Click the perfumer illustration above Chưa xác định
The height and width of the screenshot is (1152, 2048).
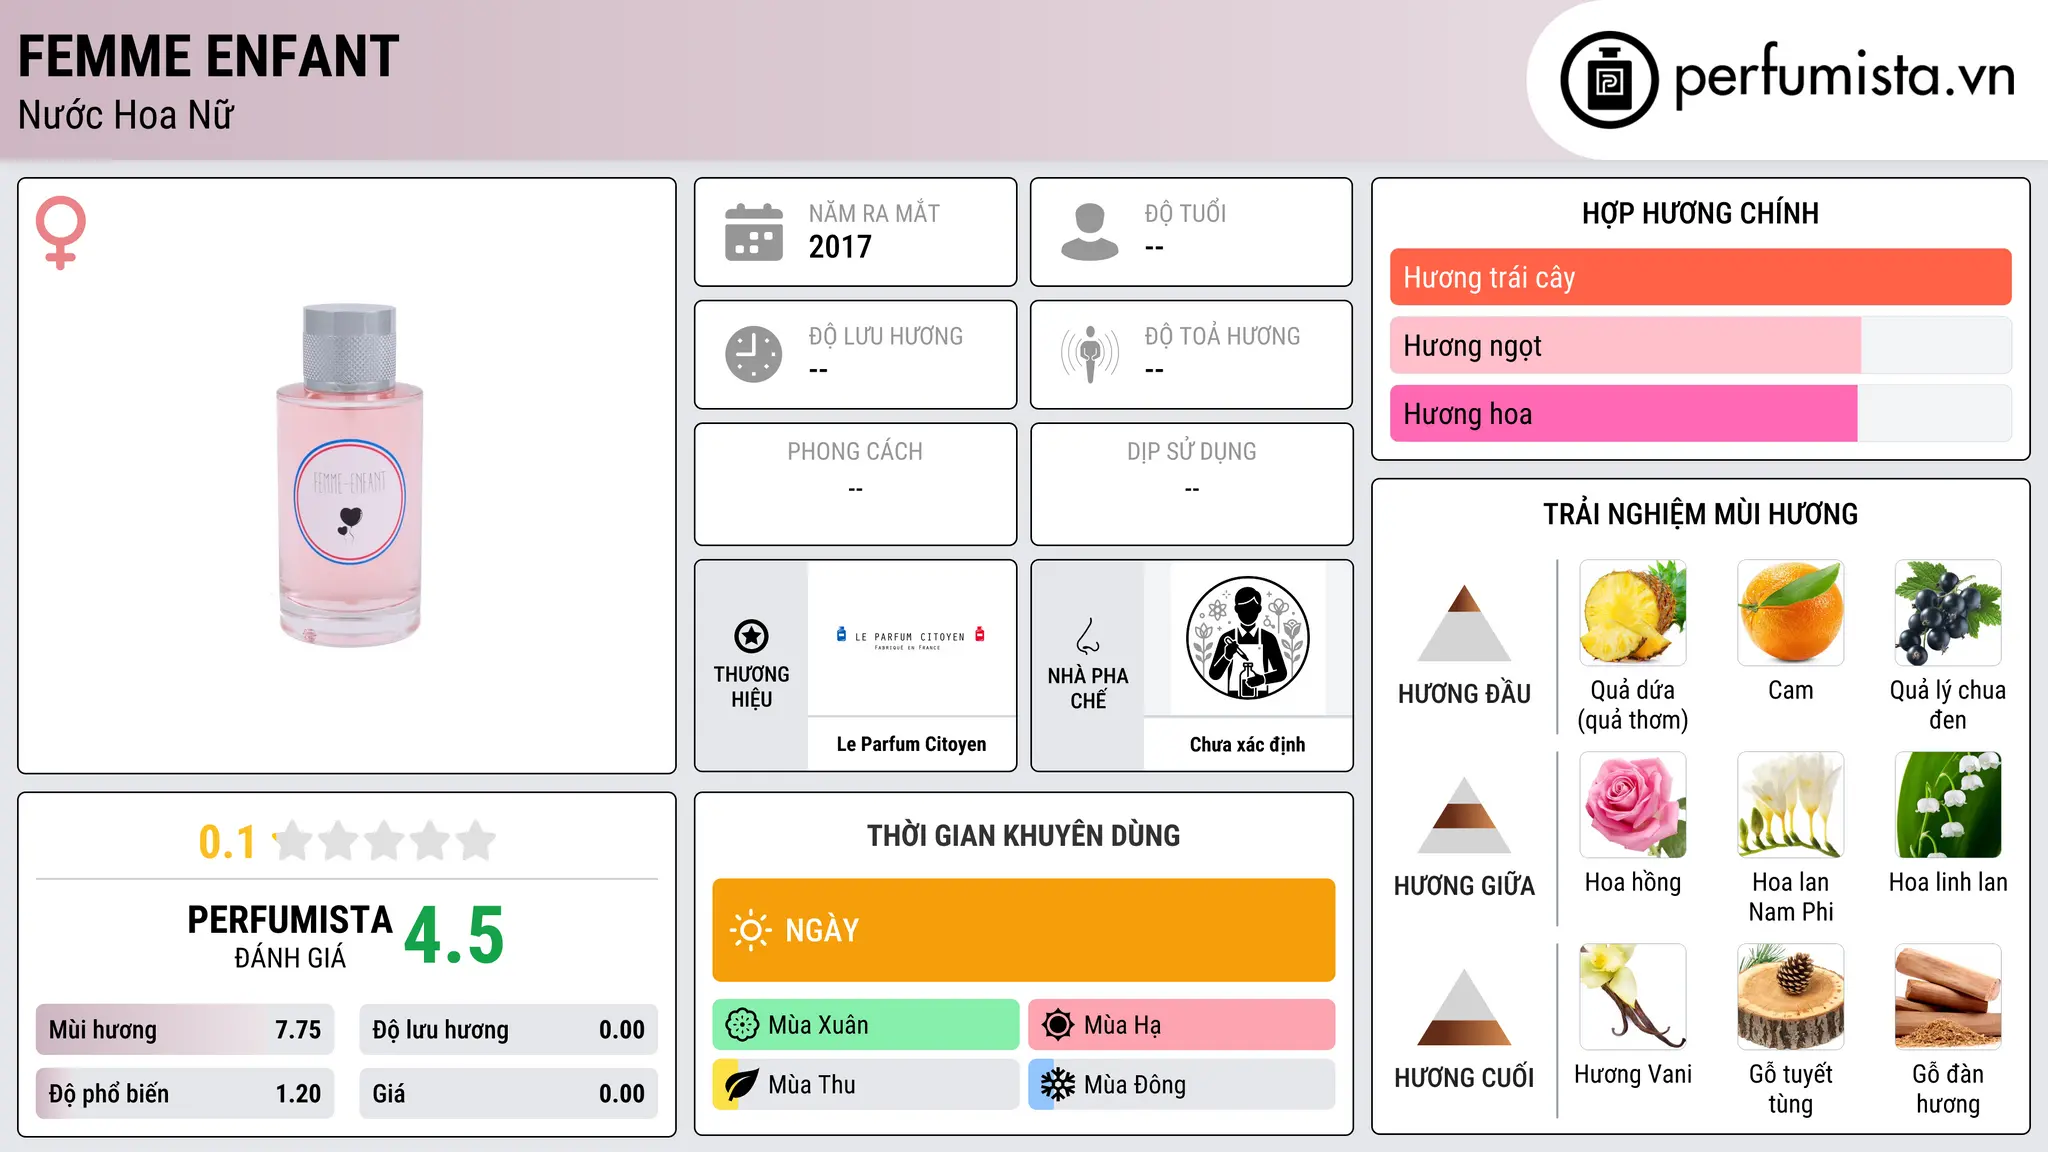(1248, 638)
